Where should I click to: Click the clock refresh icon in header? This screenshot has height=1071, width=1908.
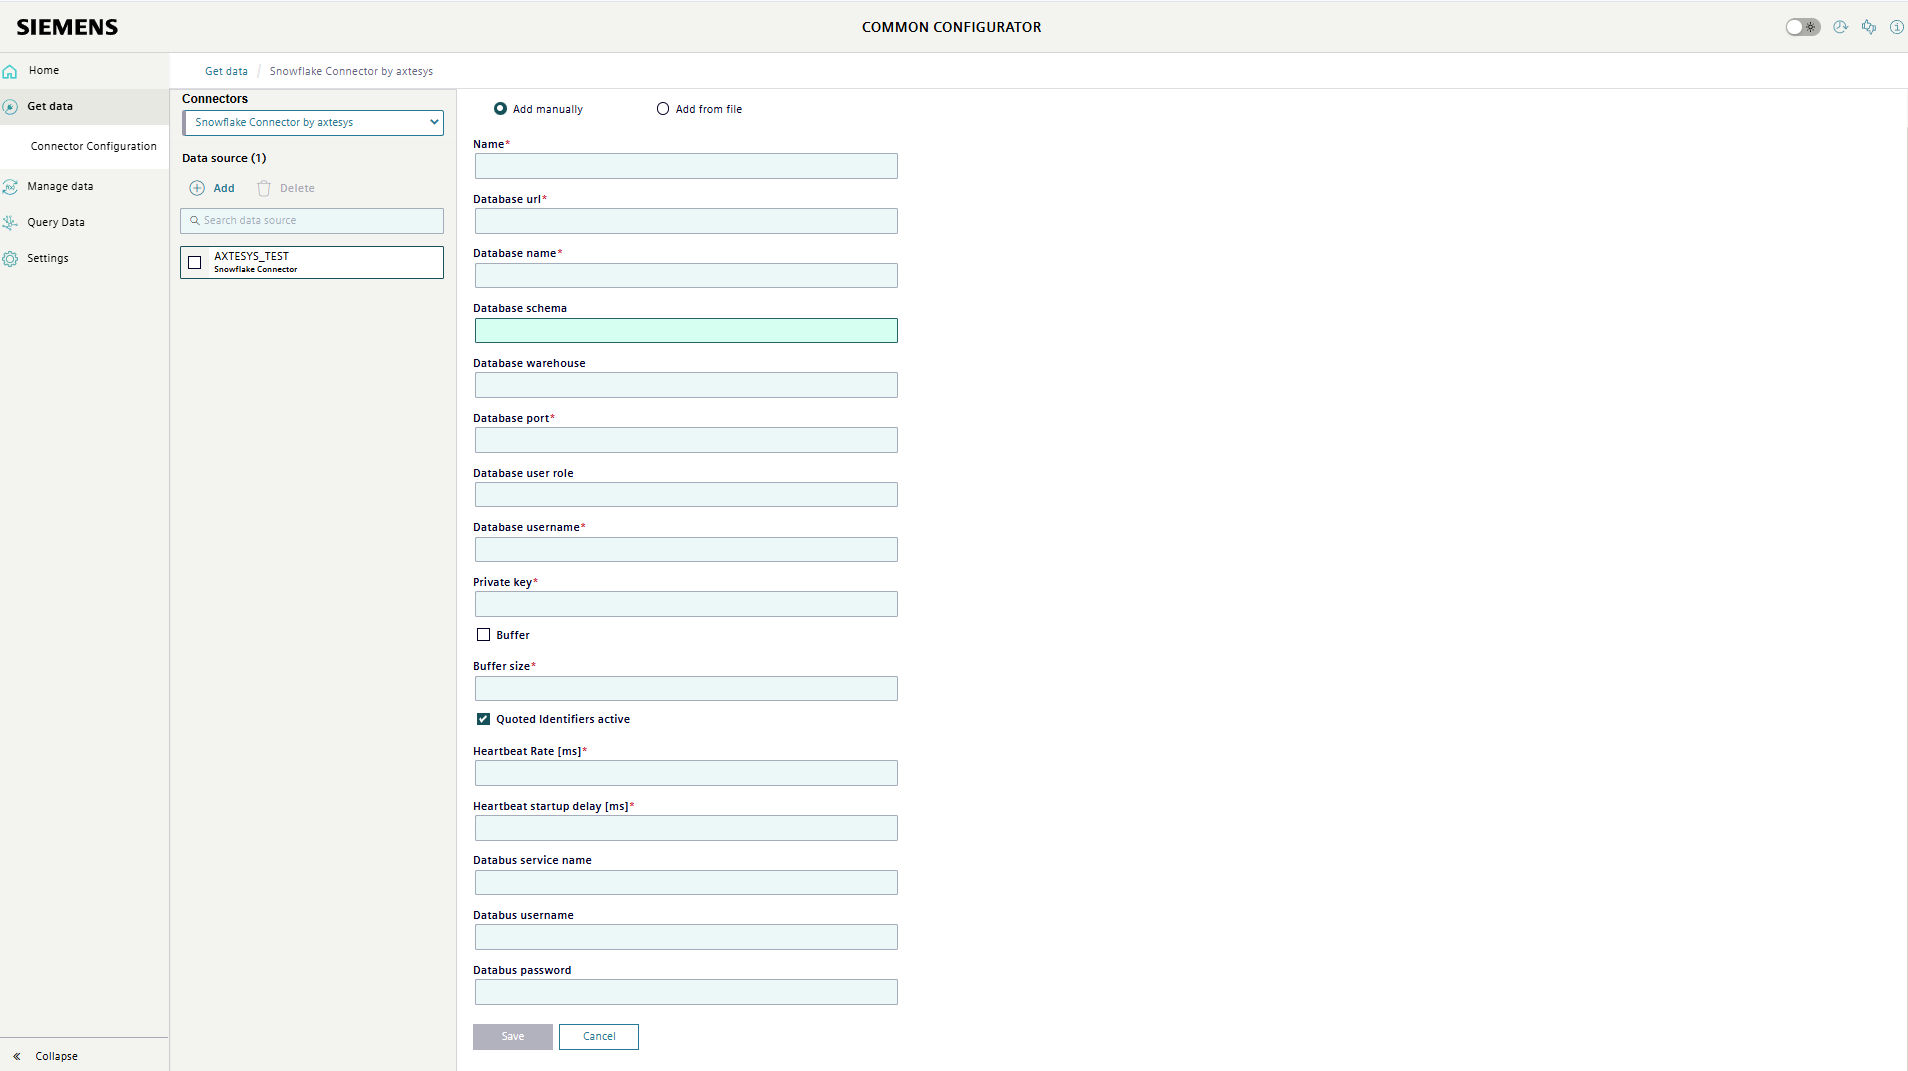tap(1840, 27)
